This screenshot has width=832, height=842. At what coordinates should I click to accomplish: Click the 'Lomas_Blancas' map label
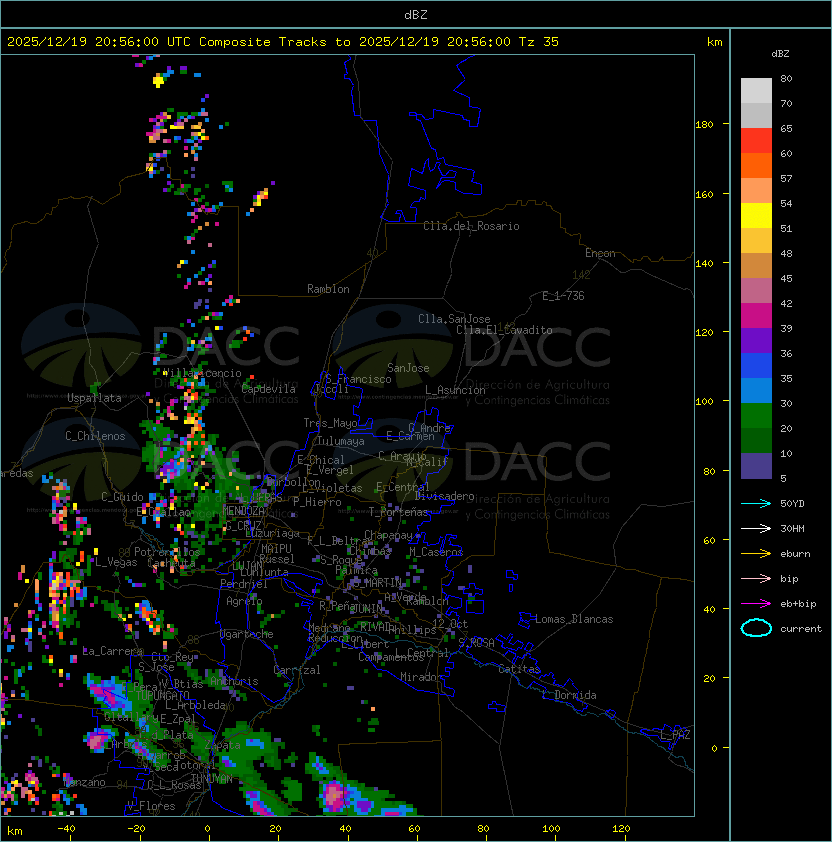click(574, 619)
